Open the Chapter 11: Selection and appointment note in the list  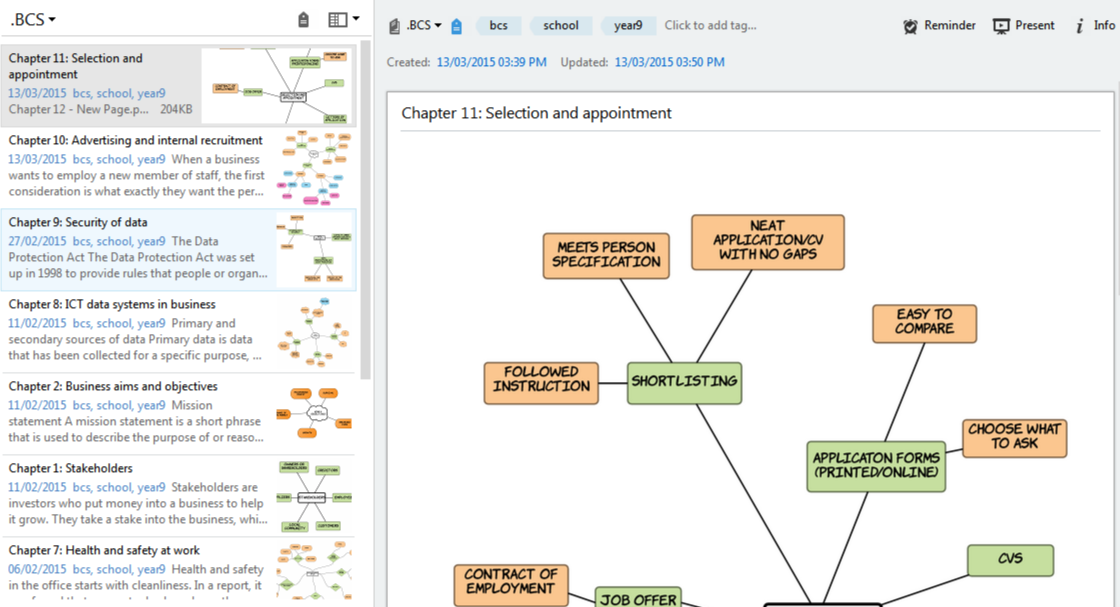179,86
